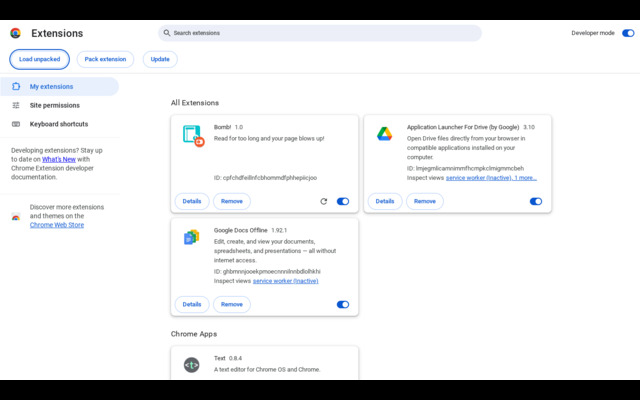This screenshot has height=400, width=640.
Task: Open Details for Application Launcher For Drive
Action: (x=385, y=201)
